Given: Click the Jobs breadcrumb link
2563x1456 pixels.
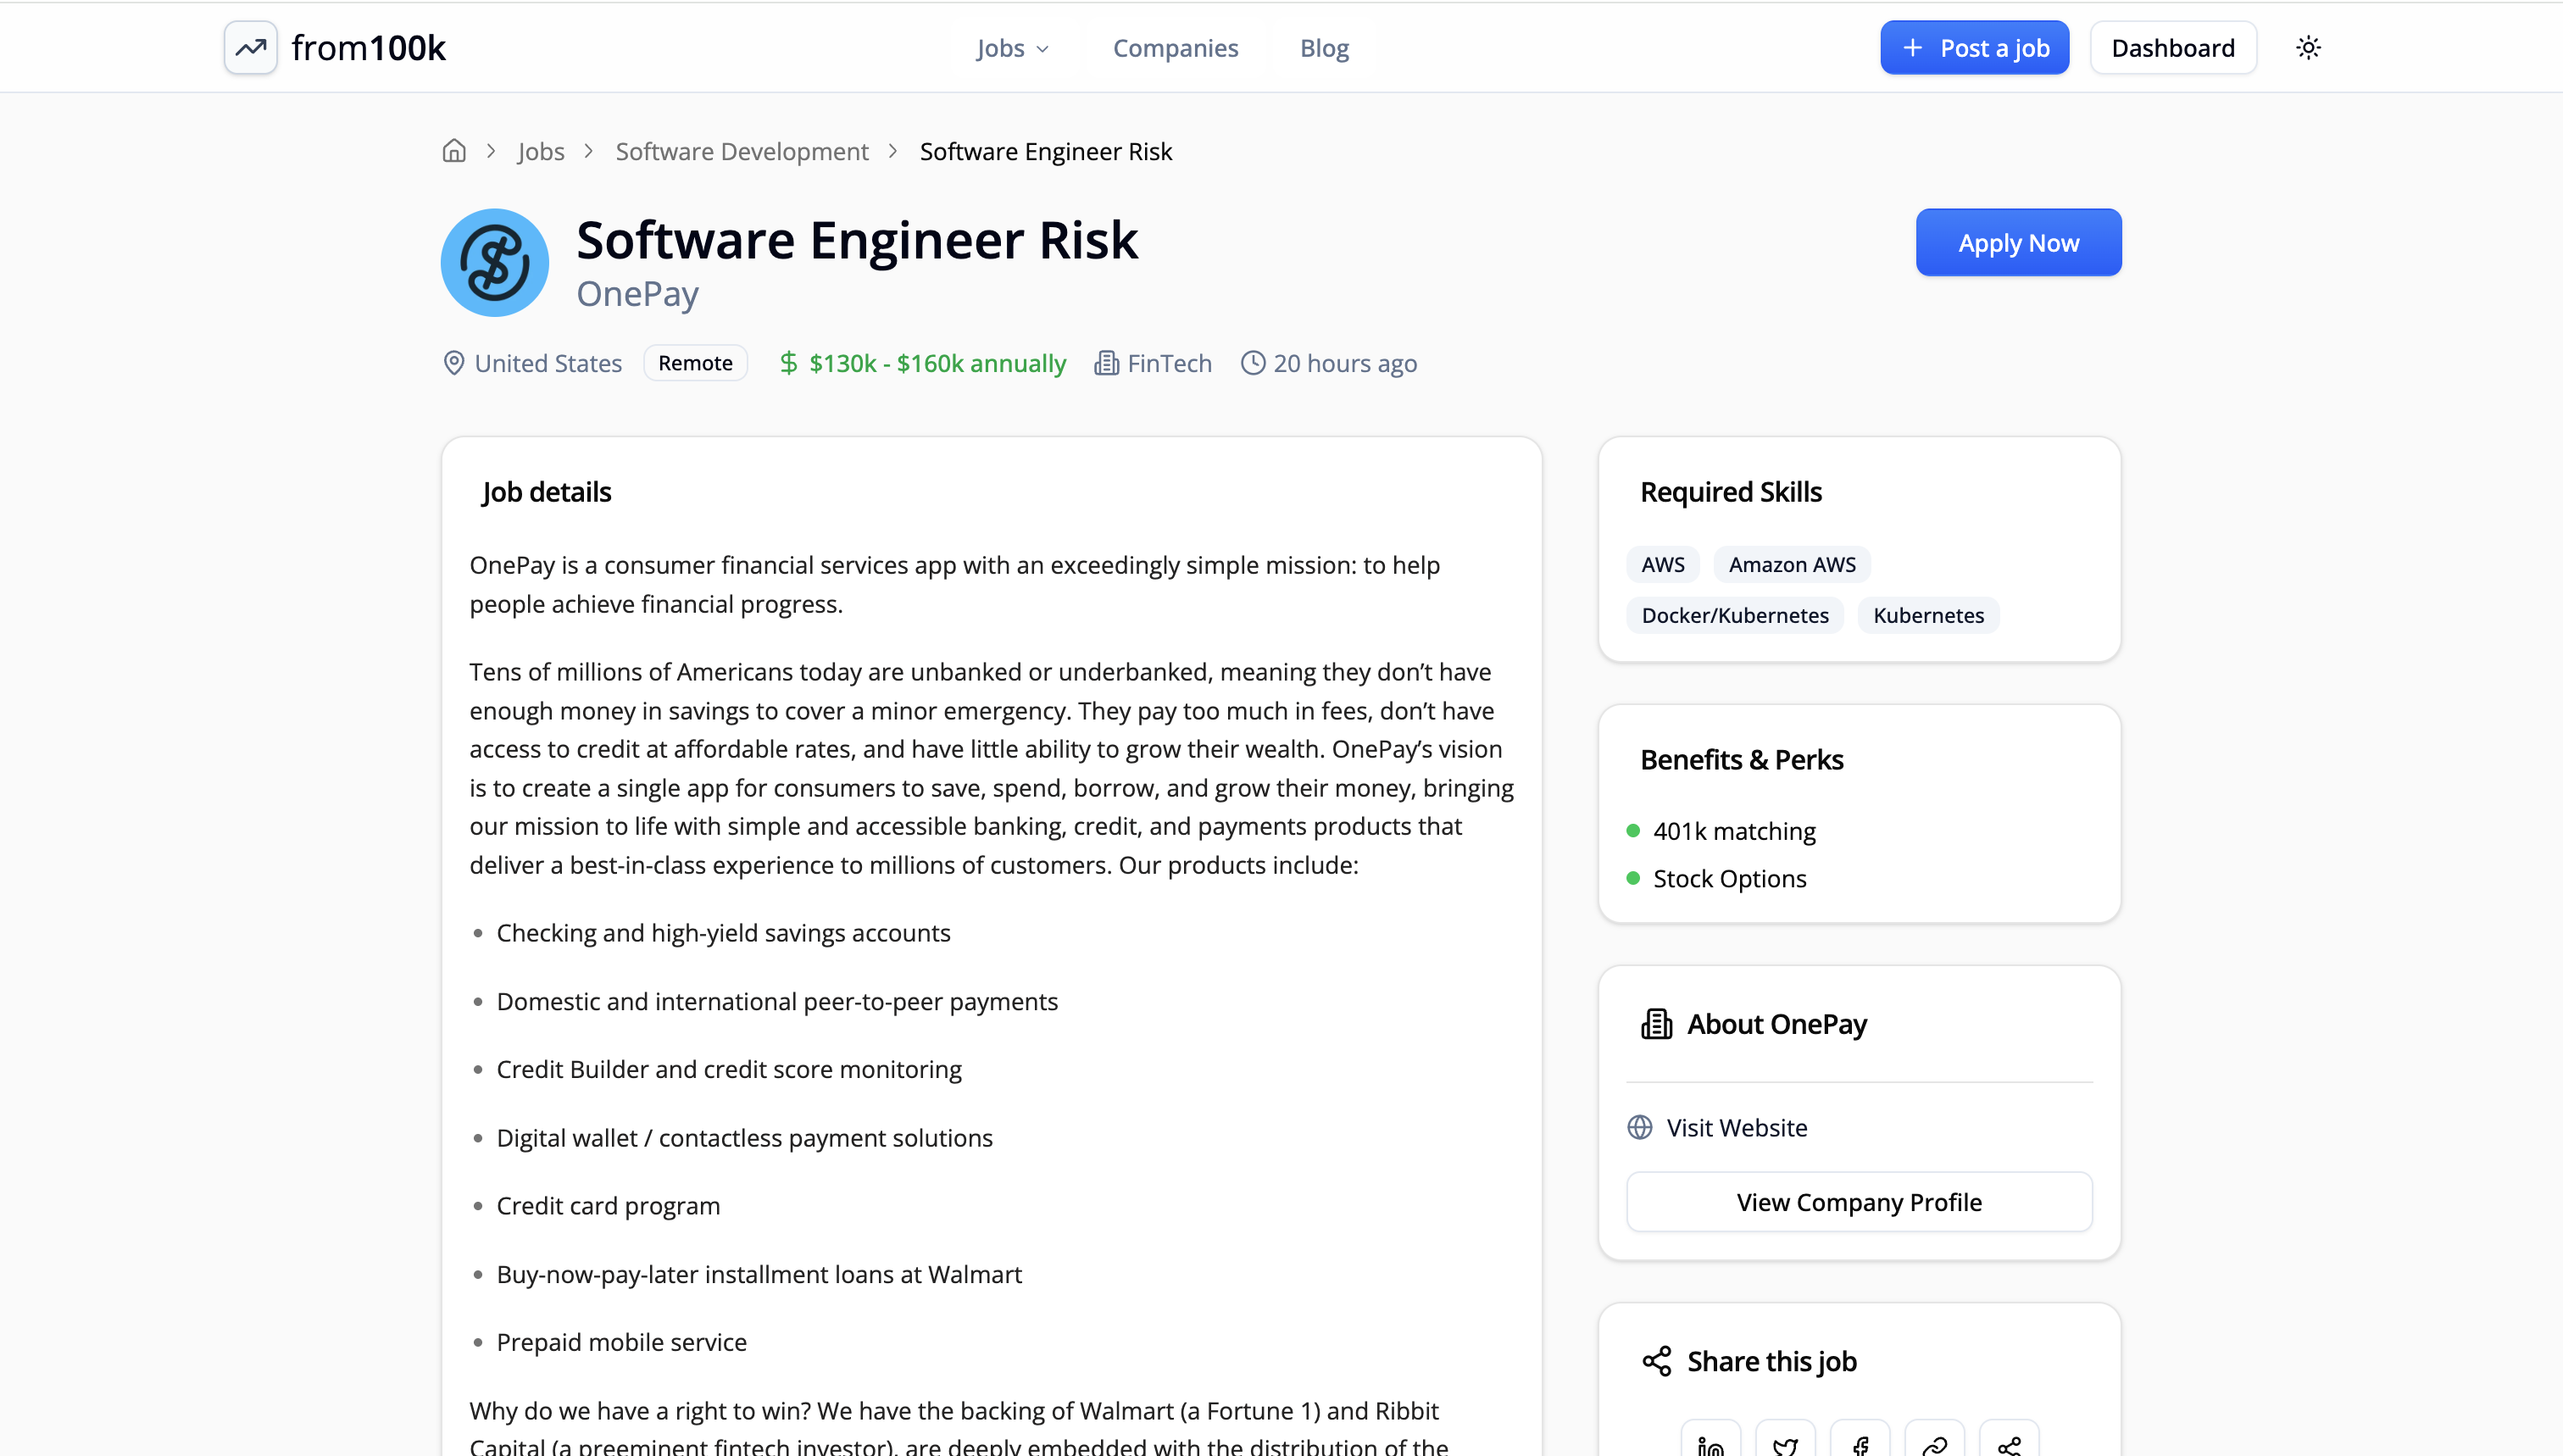Looking at the screenshot, I should pyautogui.click(x=541, y=151).
